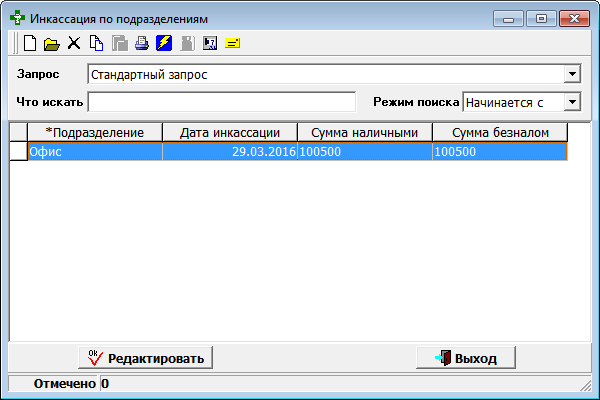Open the question-mark toolbar icon

click(x=210, y=43)
